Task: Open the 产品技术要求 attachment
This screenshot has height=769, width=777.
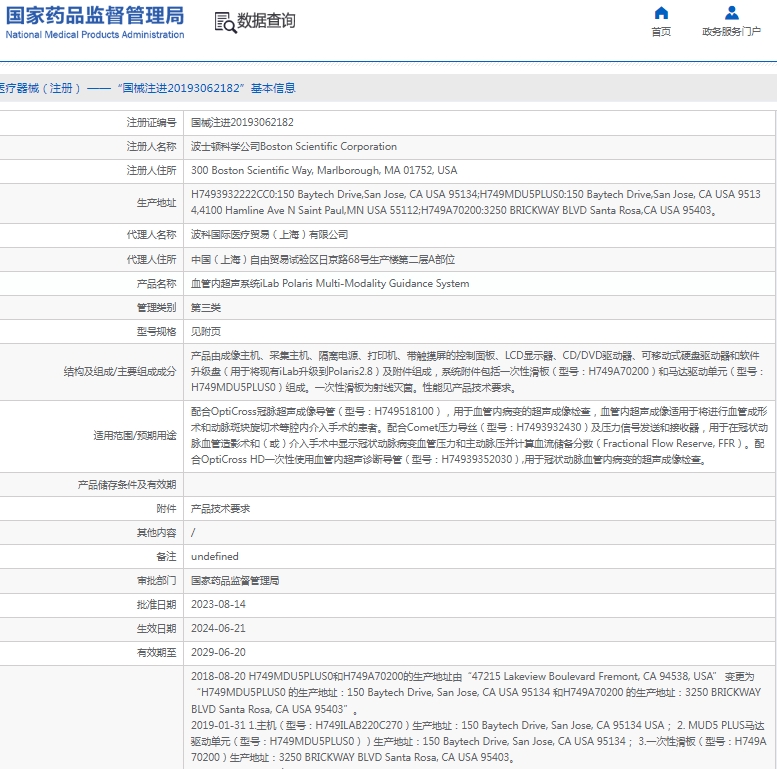Action: 221,509
